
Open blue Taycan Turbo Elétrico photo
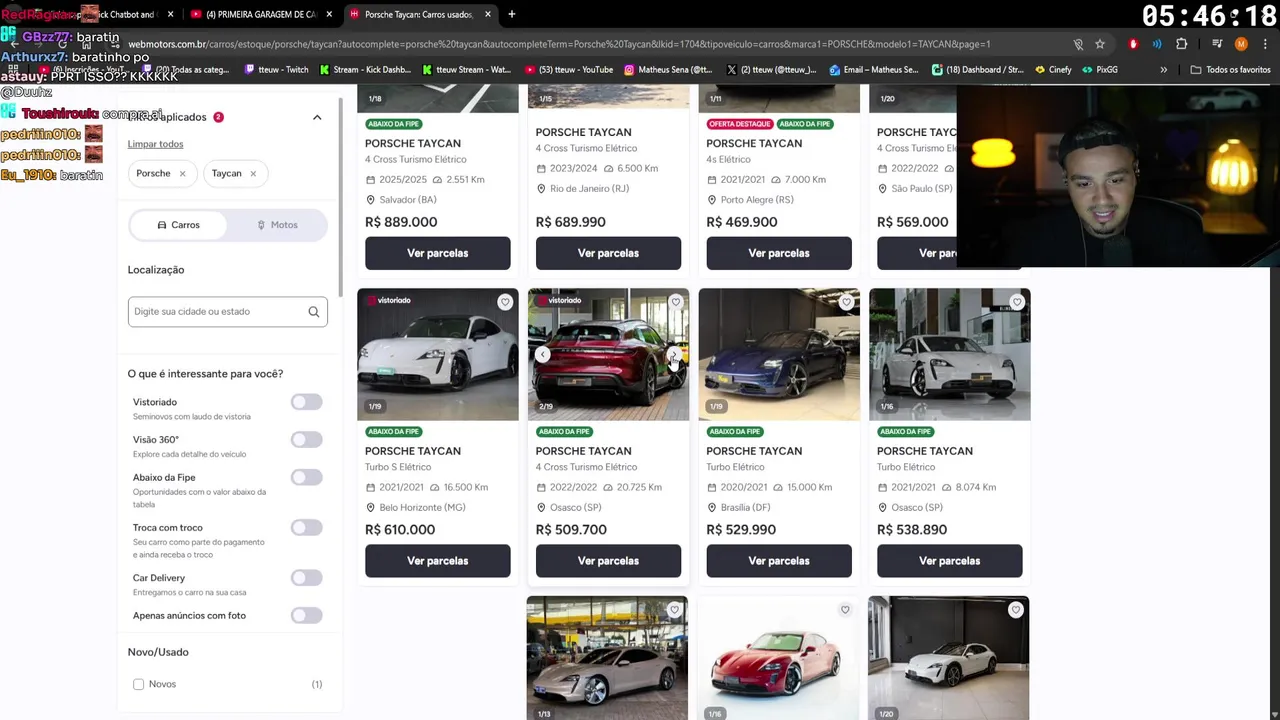[x=779, y=354]
